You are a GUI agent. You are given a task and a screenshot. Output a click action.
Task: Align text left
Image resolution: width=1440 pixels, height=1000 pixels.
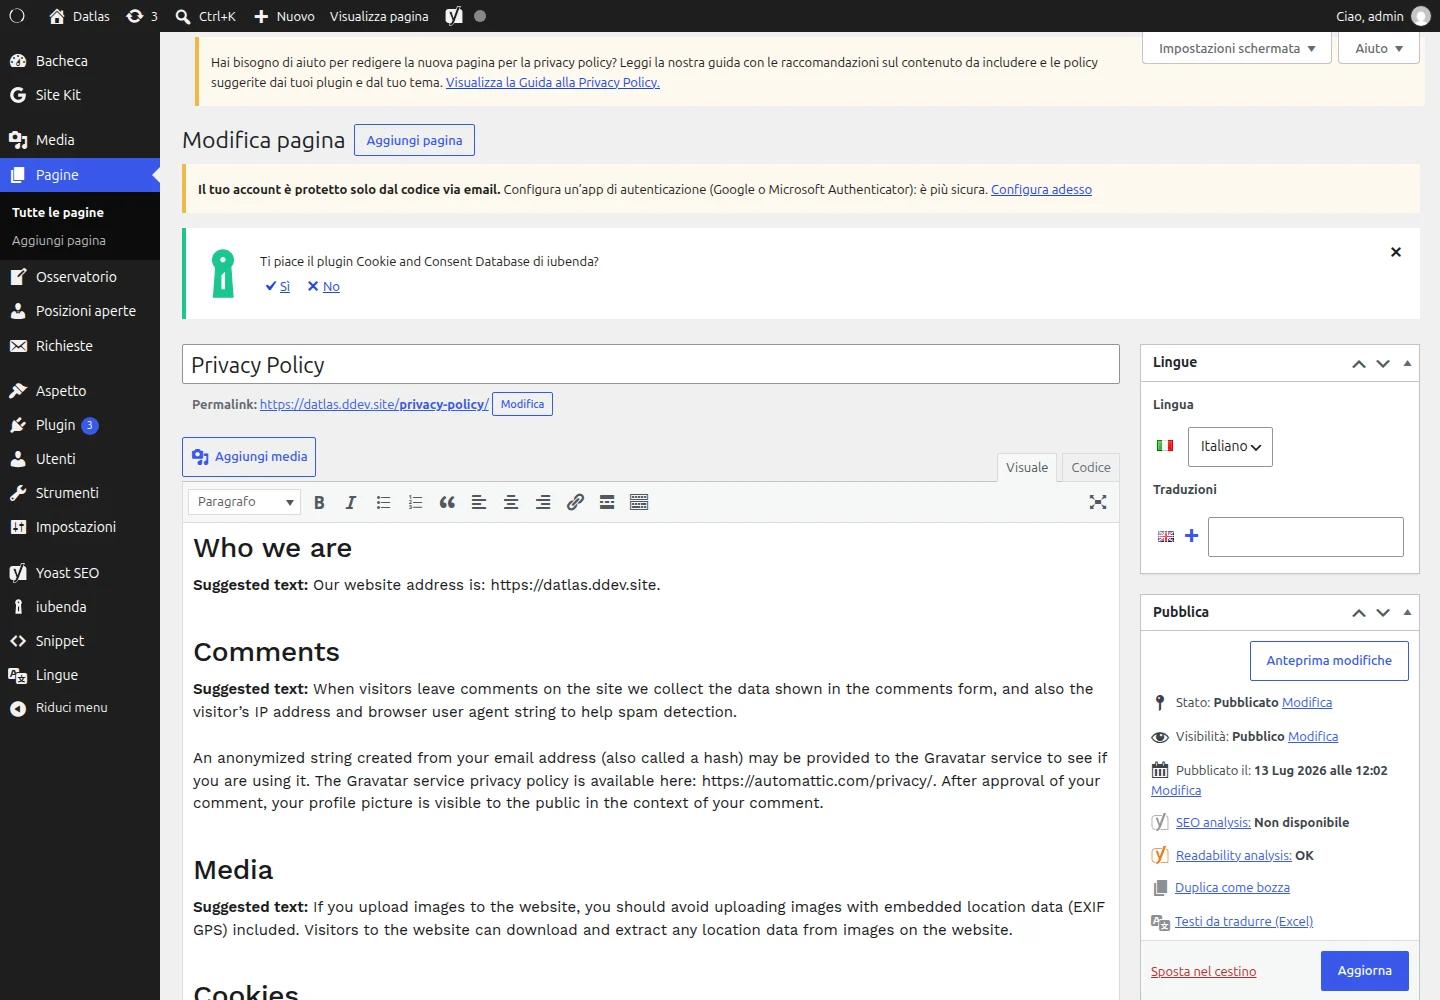pyautogui.click(x=479, y=502)
